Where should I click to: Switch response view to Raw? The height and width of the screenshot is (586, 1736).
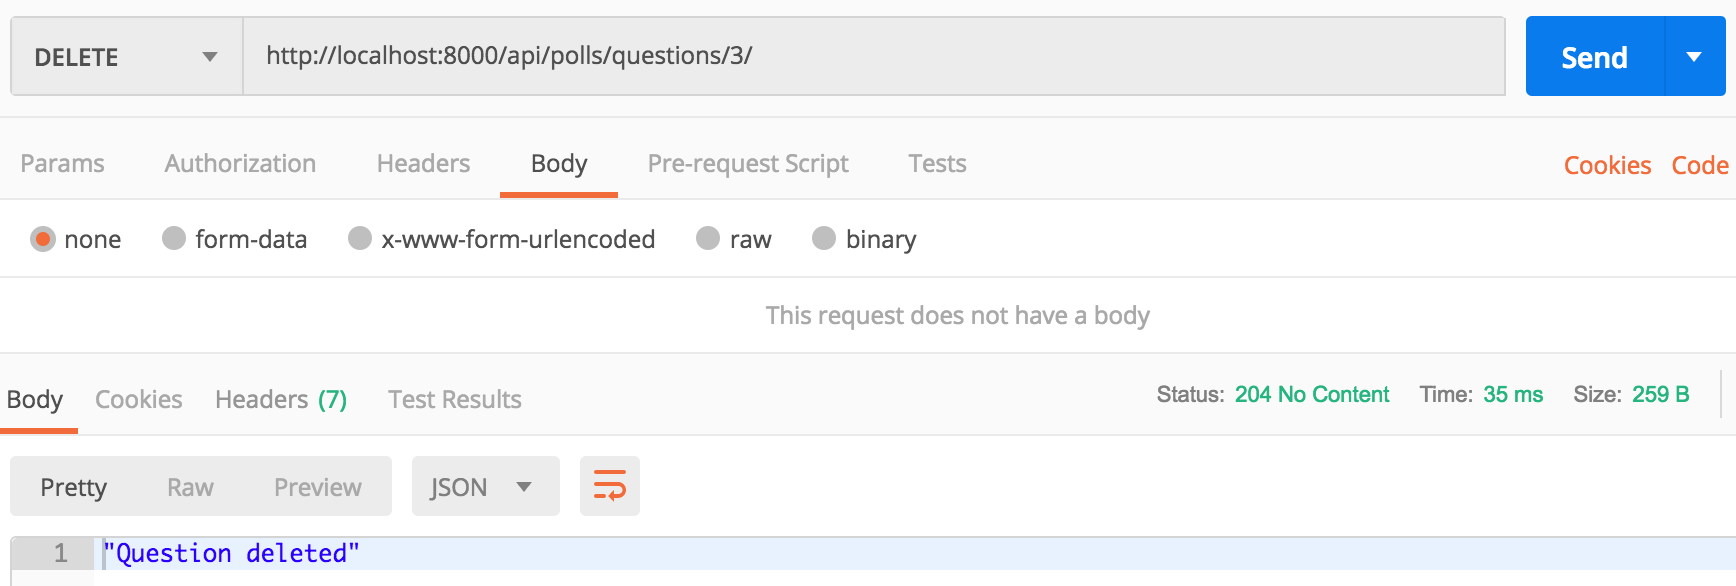click(190, 487)
